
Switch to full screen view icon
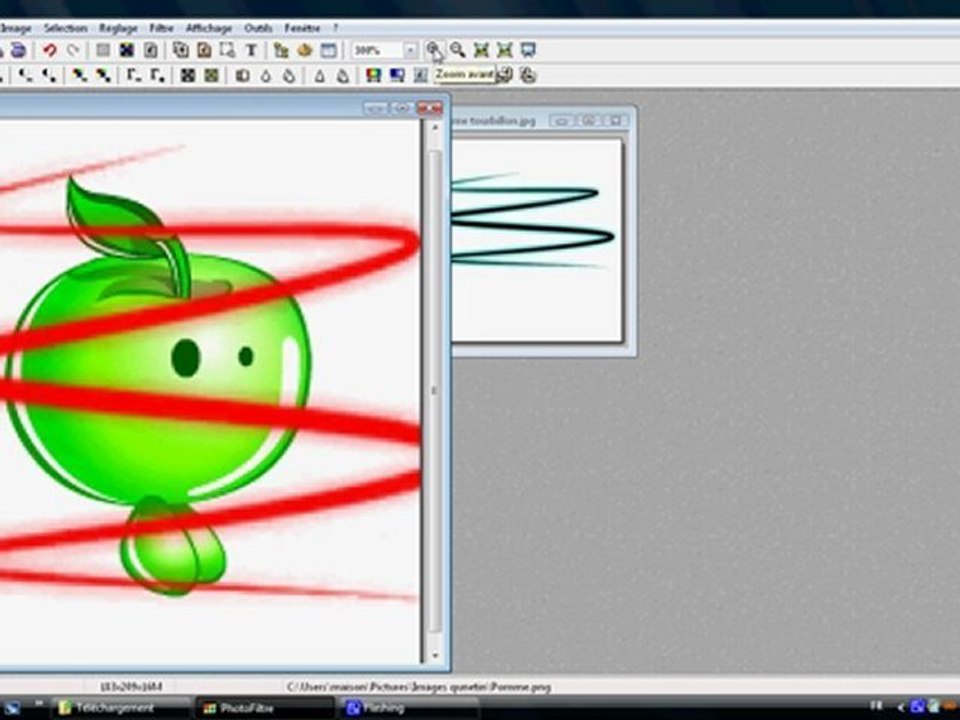pyautogui.click(x=528, y=50)
